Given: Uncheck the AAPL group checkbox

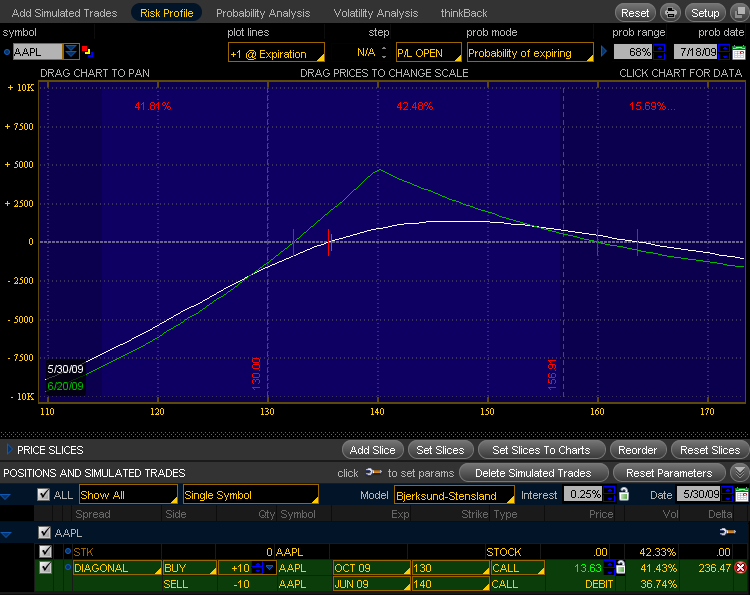Looking at the screenshot, I should (44, 533).
